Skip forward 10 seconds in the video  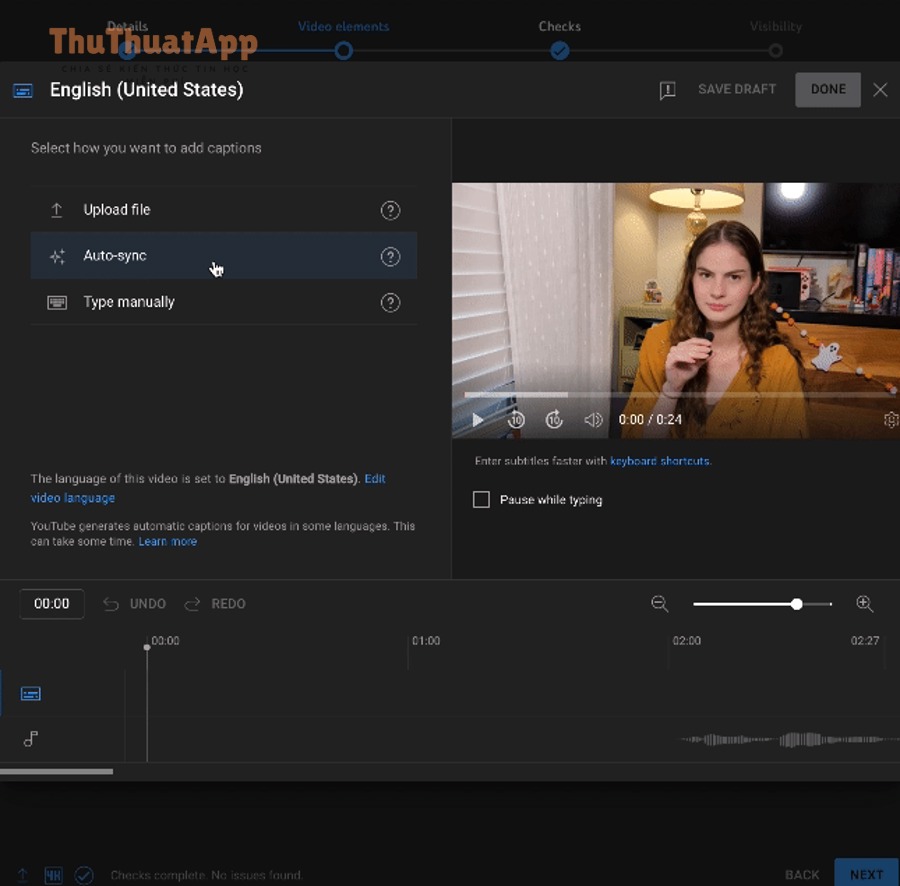(554, 420)
